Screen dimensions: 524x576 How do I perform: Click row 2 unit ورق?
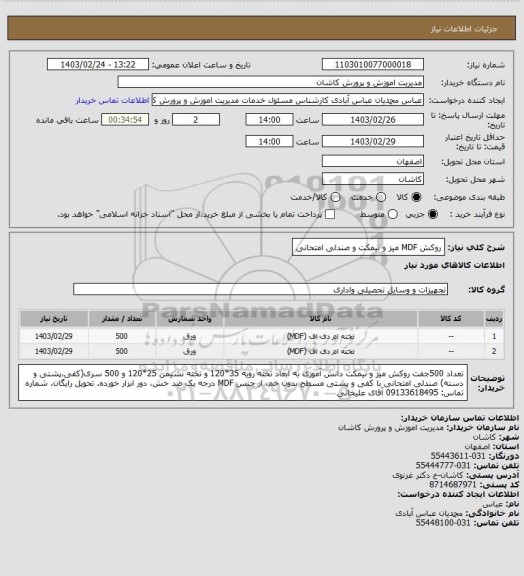(x=190, y=351)
